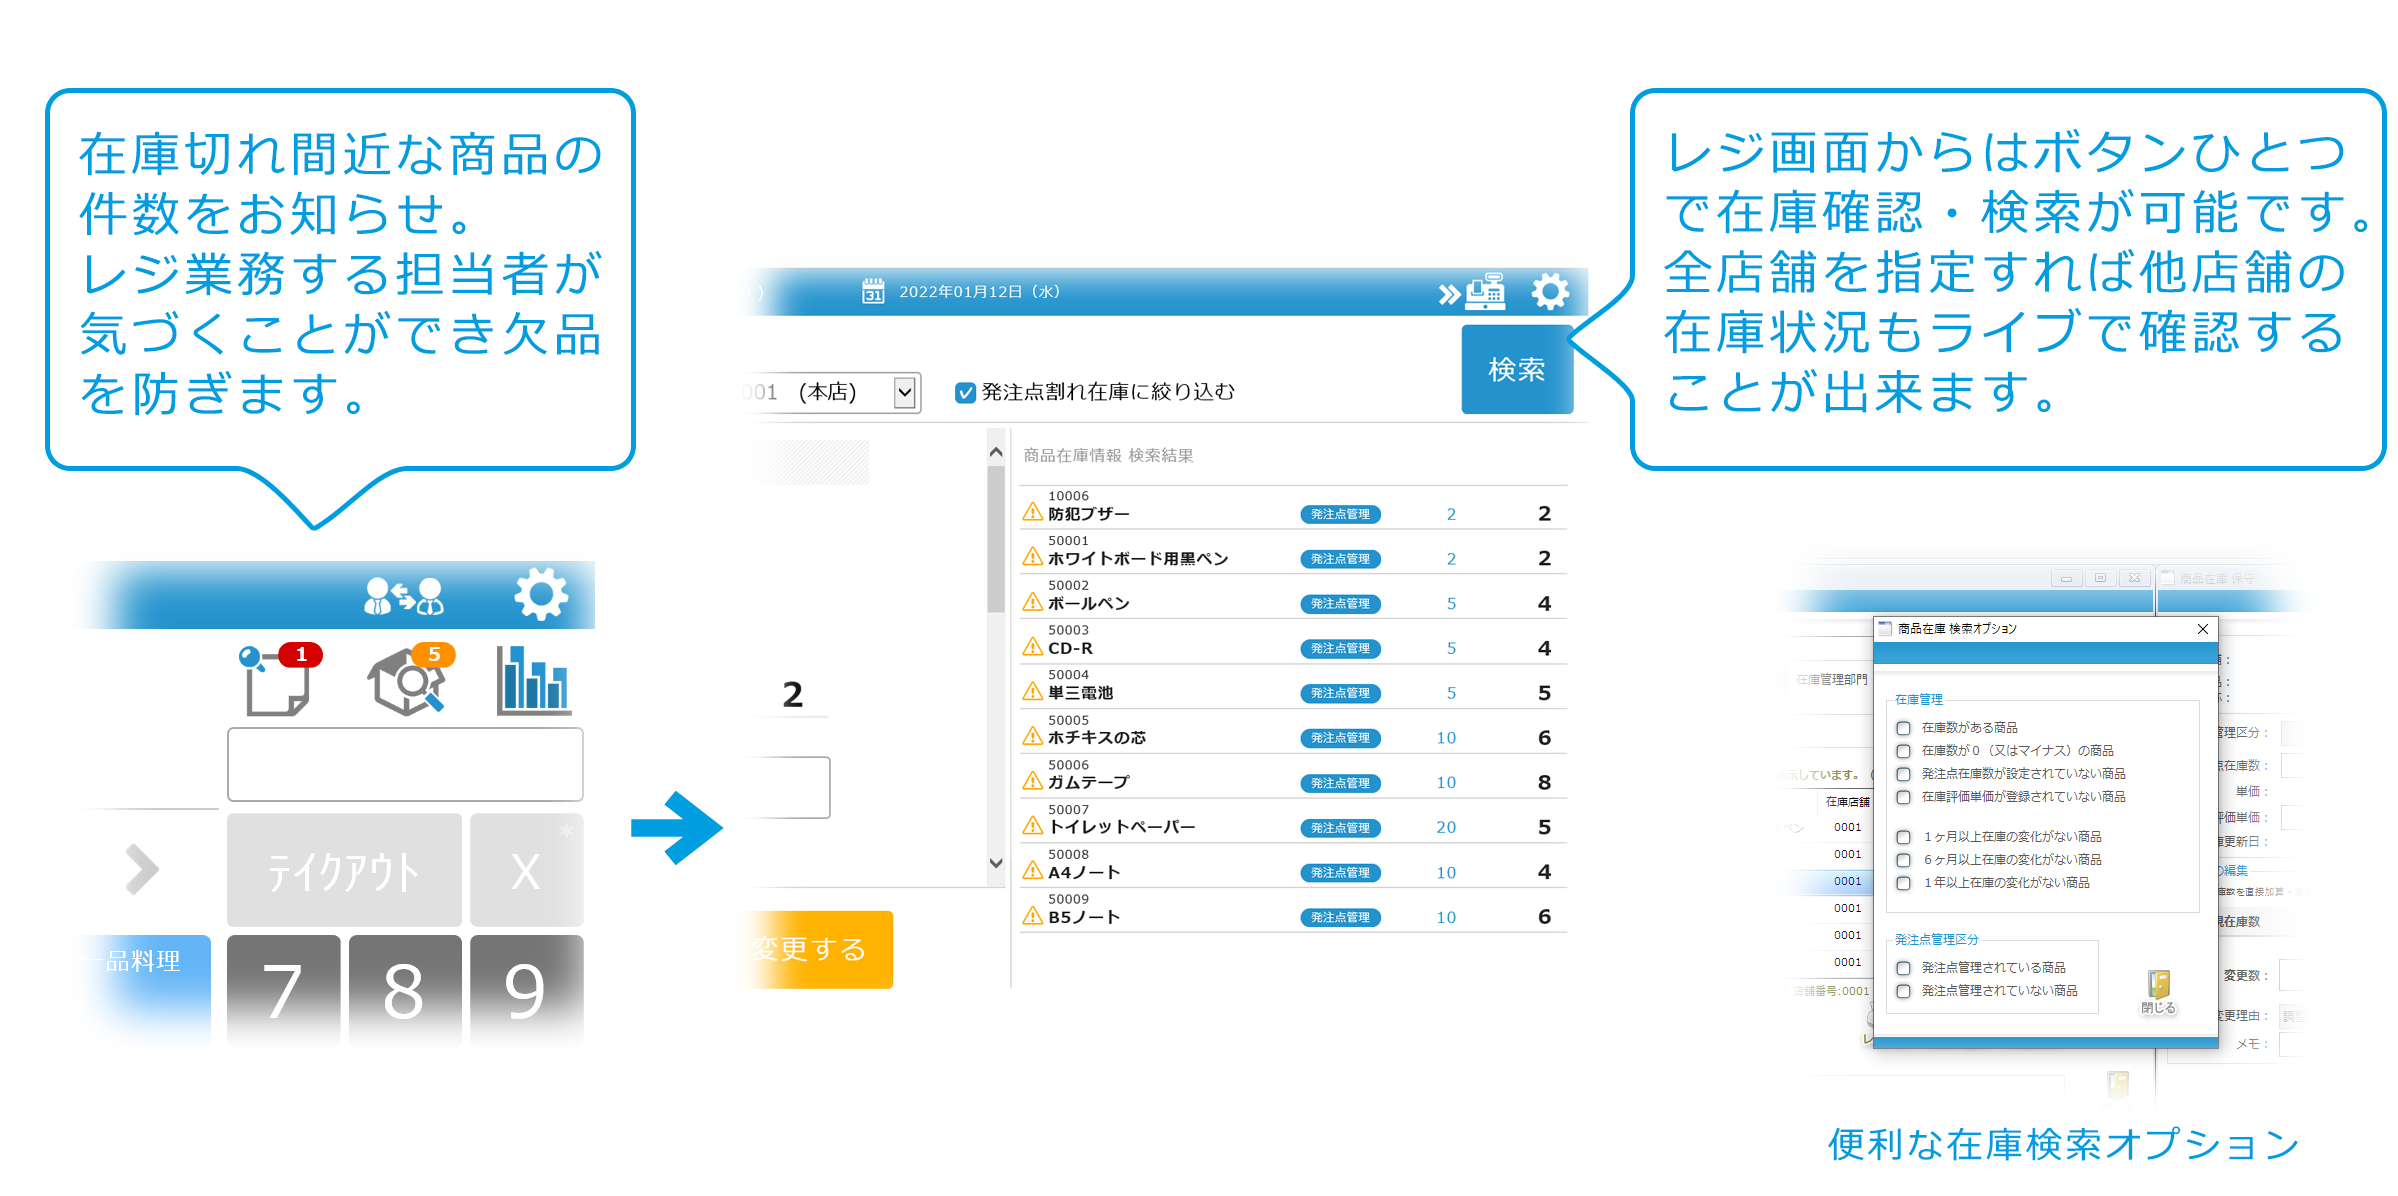The image size is (2398, 1196).
Task: Check 発注点管理されていない商品 option
Action: point(1903,991)
